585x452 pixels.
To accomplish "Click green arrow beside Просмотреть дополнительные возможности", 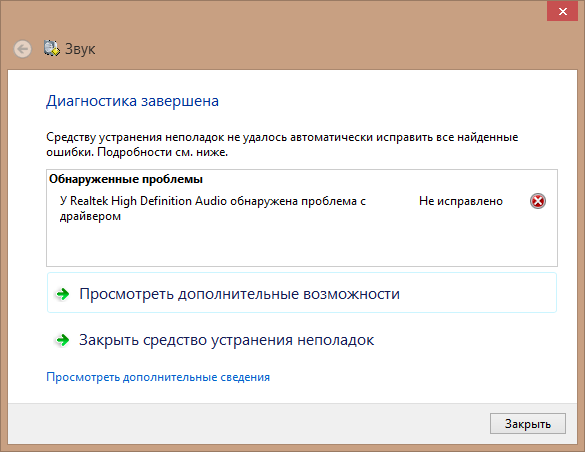I will (63, 294).
